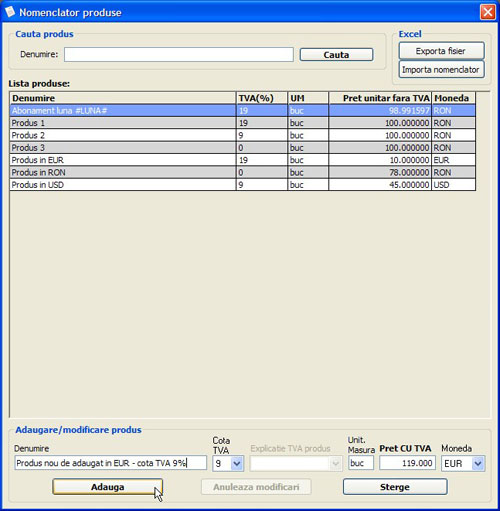Click the Exporta fisier button

coord(441,51)
